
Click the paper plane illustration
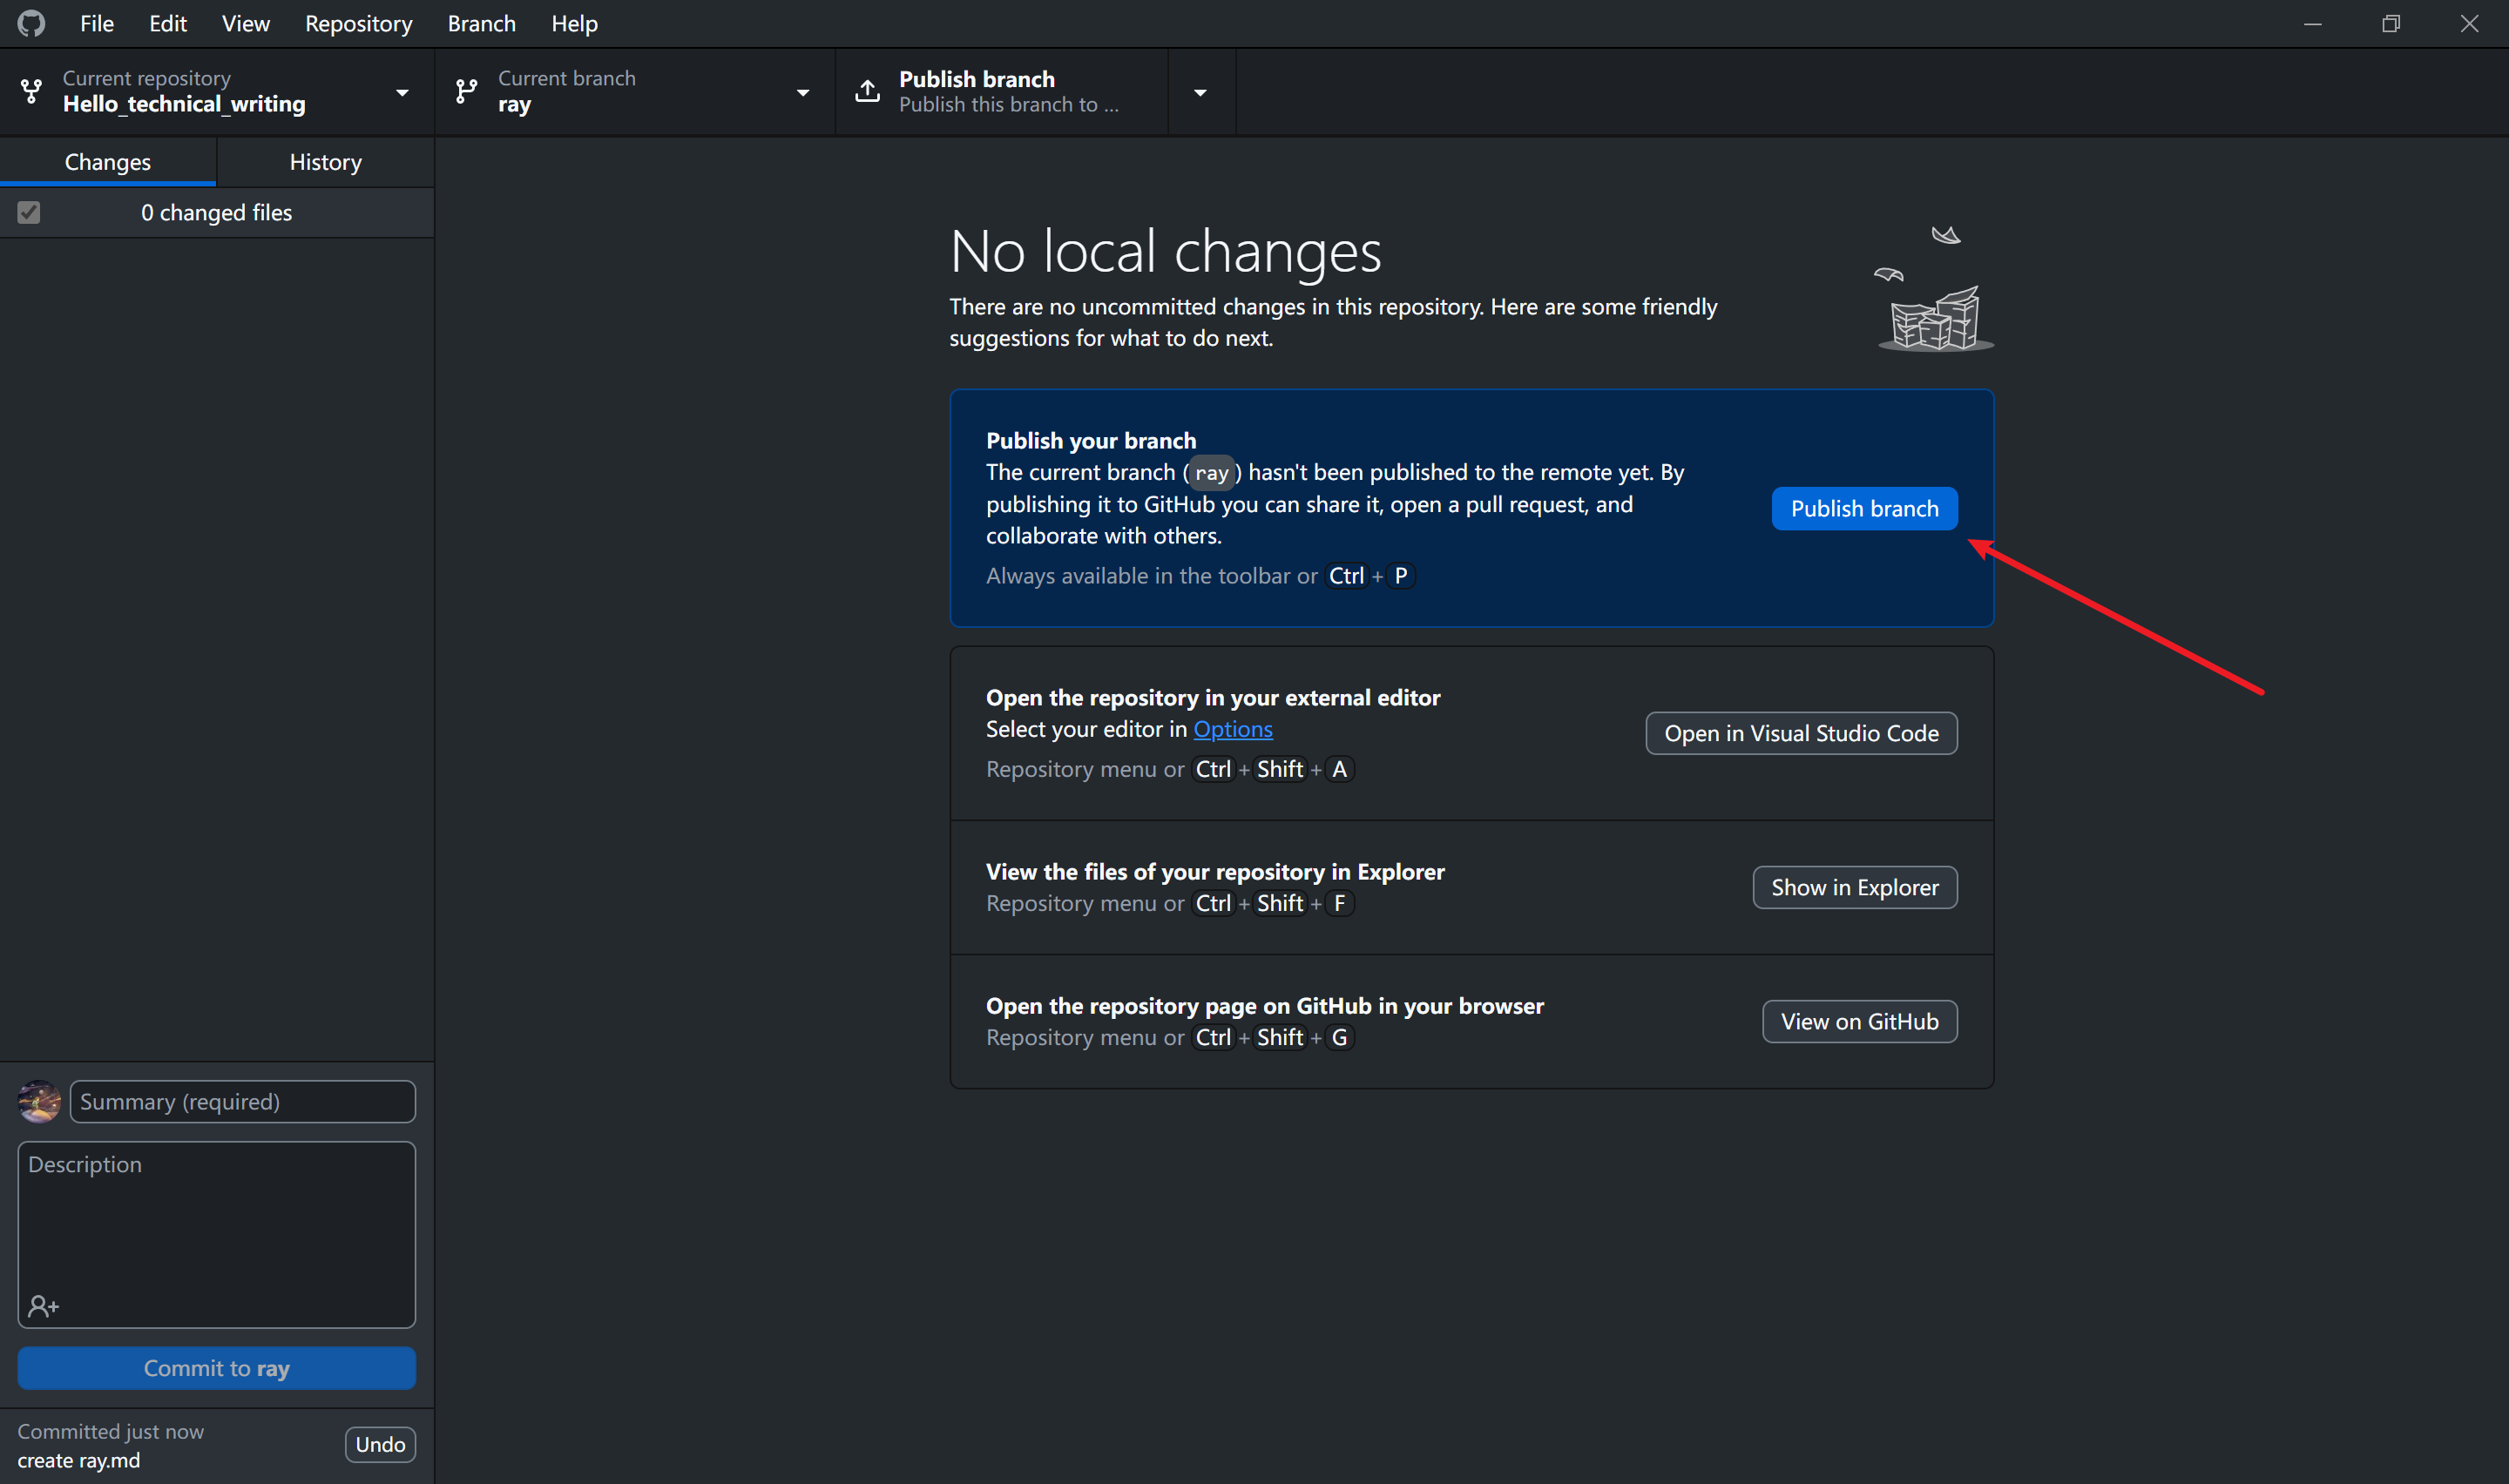tap(1945, 235)
